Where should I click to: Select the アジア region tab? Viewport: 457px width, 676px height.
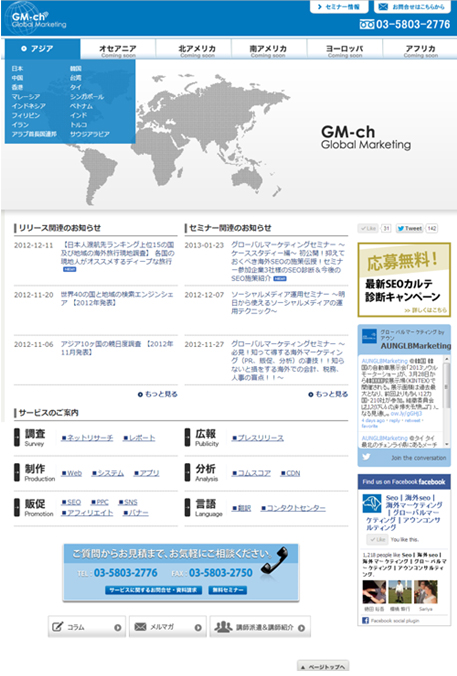click(x=42, y=49)
